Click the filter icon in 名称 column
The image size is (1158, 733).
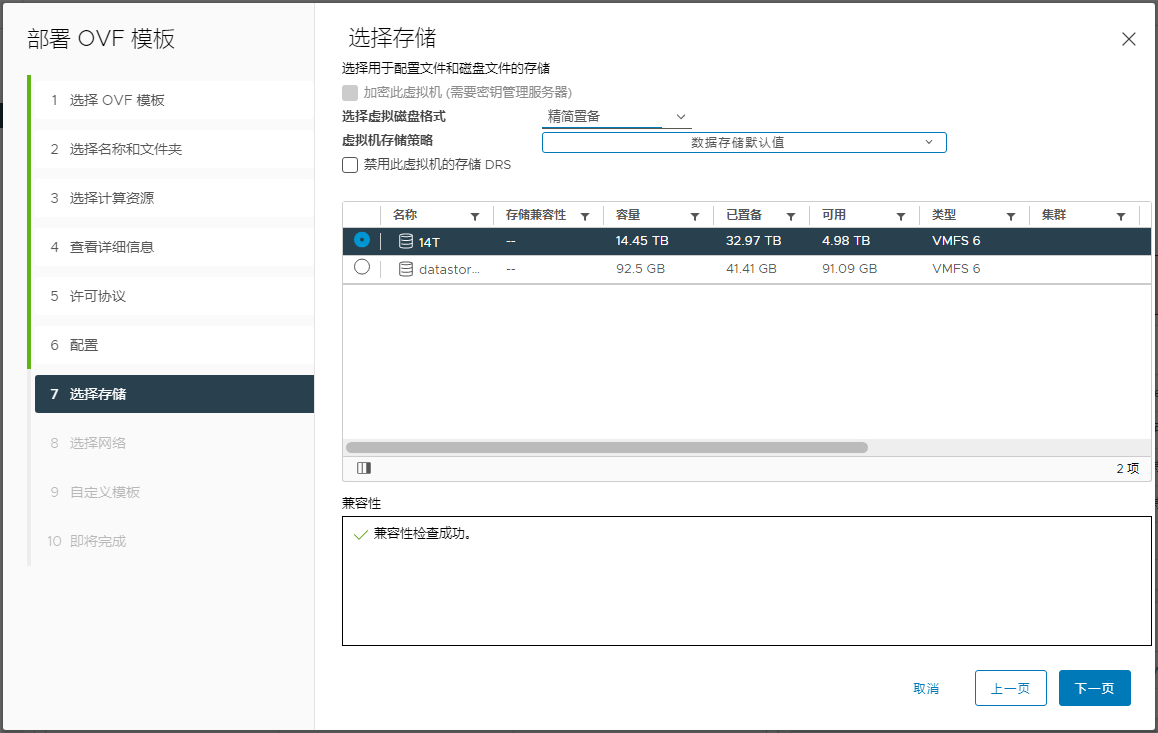pos(475,216)
